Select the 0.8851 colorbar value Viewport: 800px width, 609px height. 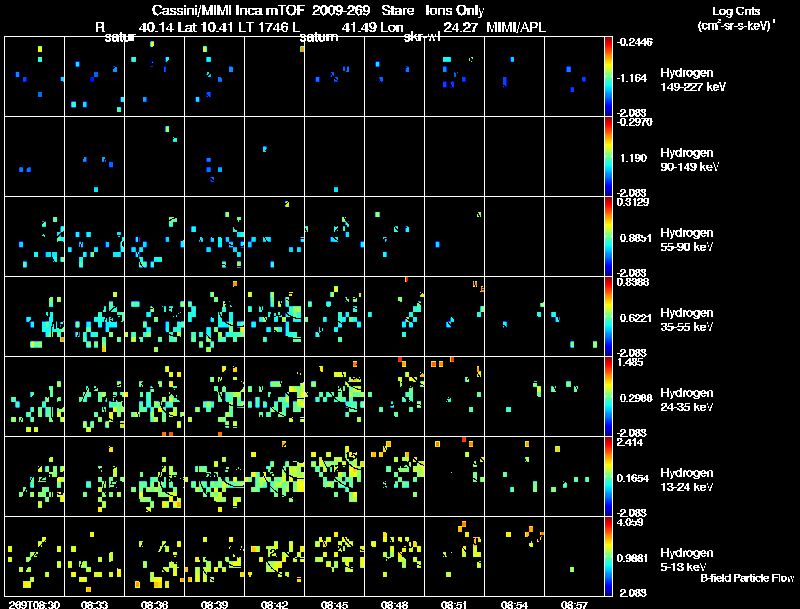tap(636, 238)
